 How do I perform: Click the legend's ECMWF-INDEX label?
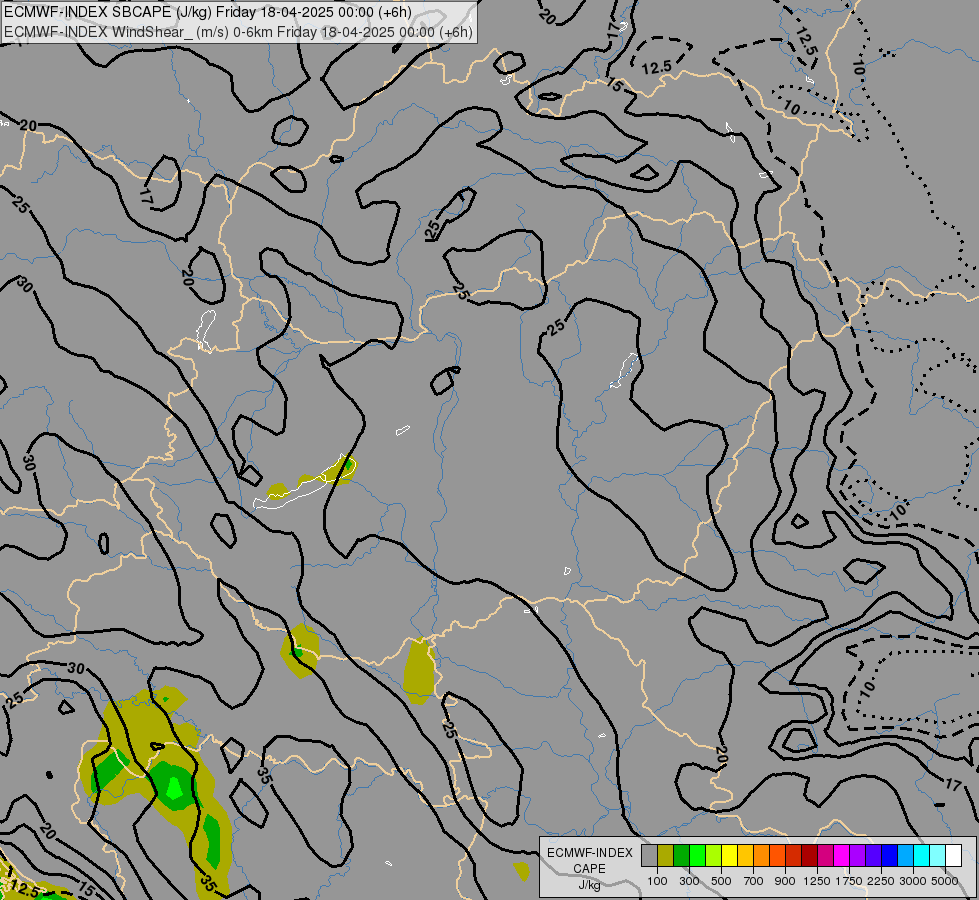(x=589, y=853)
